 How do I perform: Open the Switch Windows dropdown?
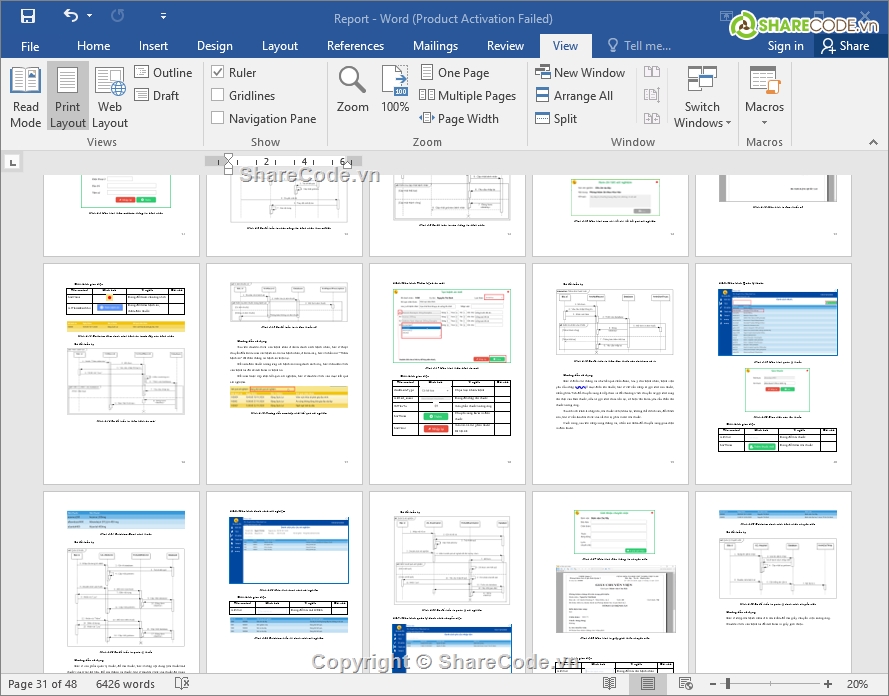pyautogui.click(x=702, y=96)
